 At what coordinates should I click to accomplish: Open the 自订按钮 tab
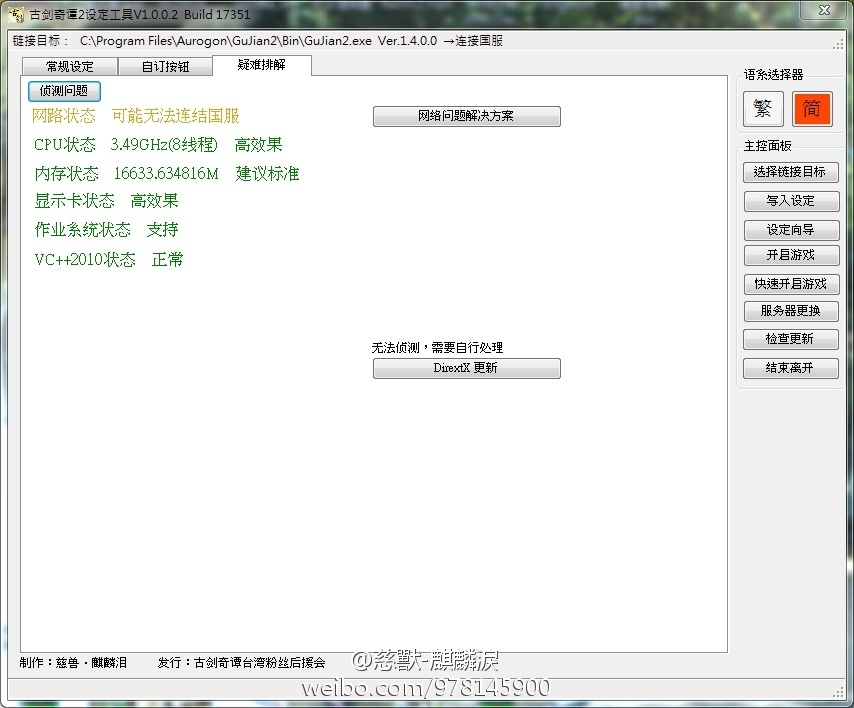[165, 67]
